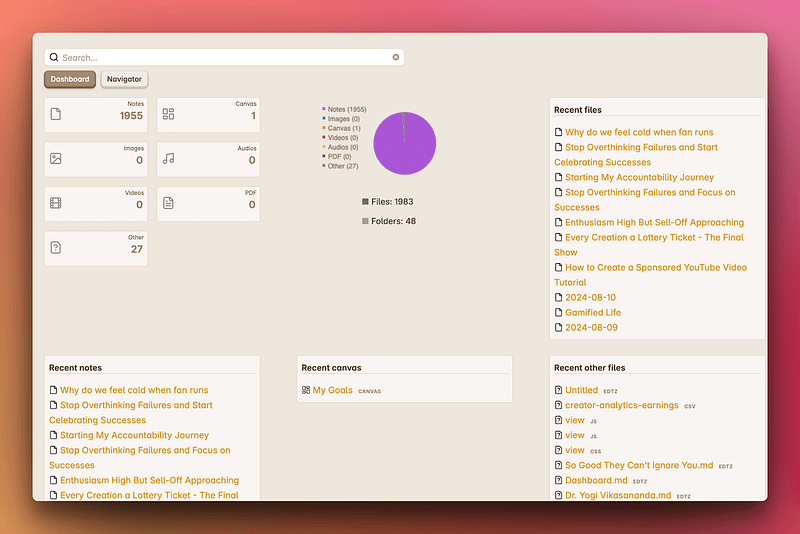This screenshot has height=534, width=800.
Task: Open 'Dr. Yogi Vikasananda.md' file
Action: pos(618,495)
